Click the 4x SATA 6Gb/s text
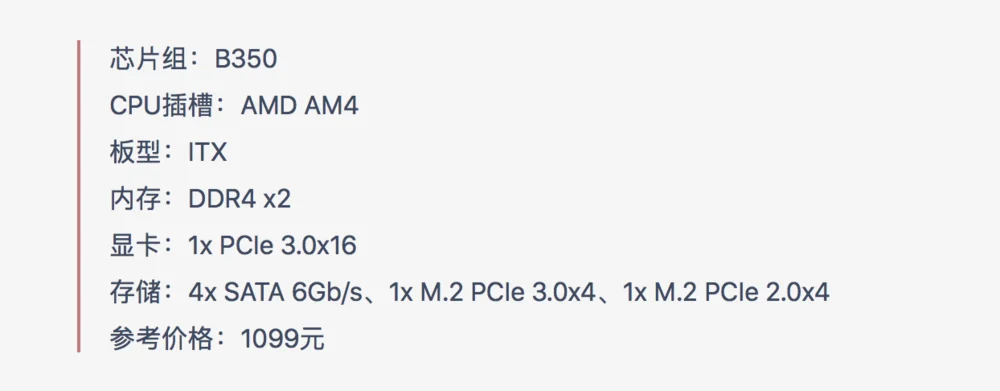The width and height of the screenshot is (1000, 391). click(277, 293)
